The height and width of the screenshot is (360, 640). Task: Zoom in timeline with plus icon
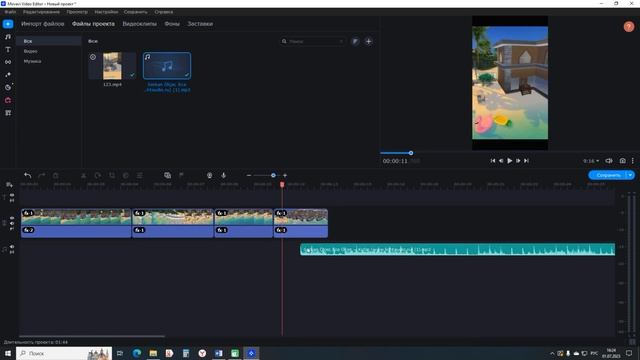[285, 176]
